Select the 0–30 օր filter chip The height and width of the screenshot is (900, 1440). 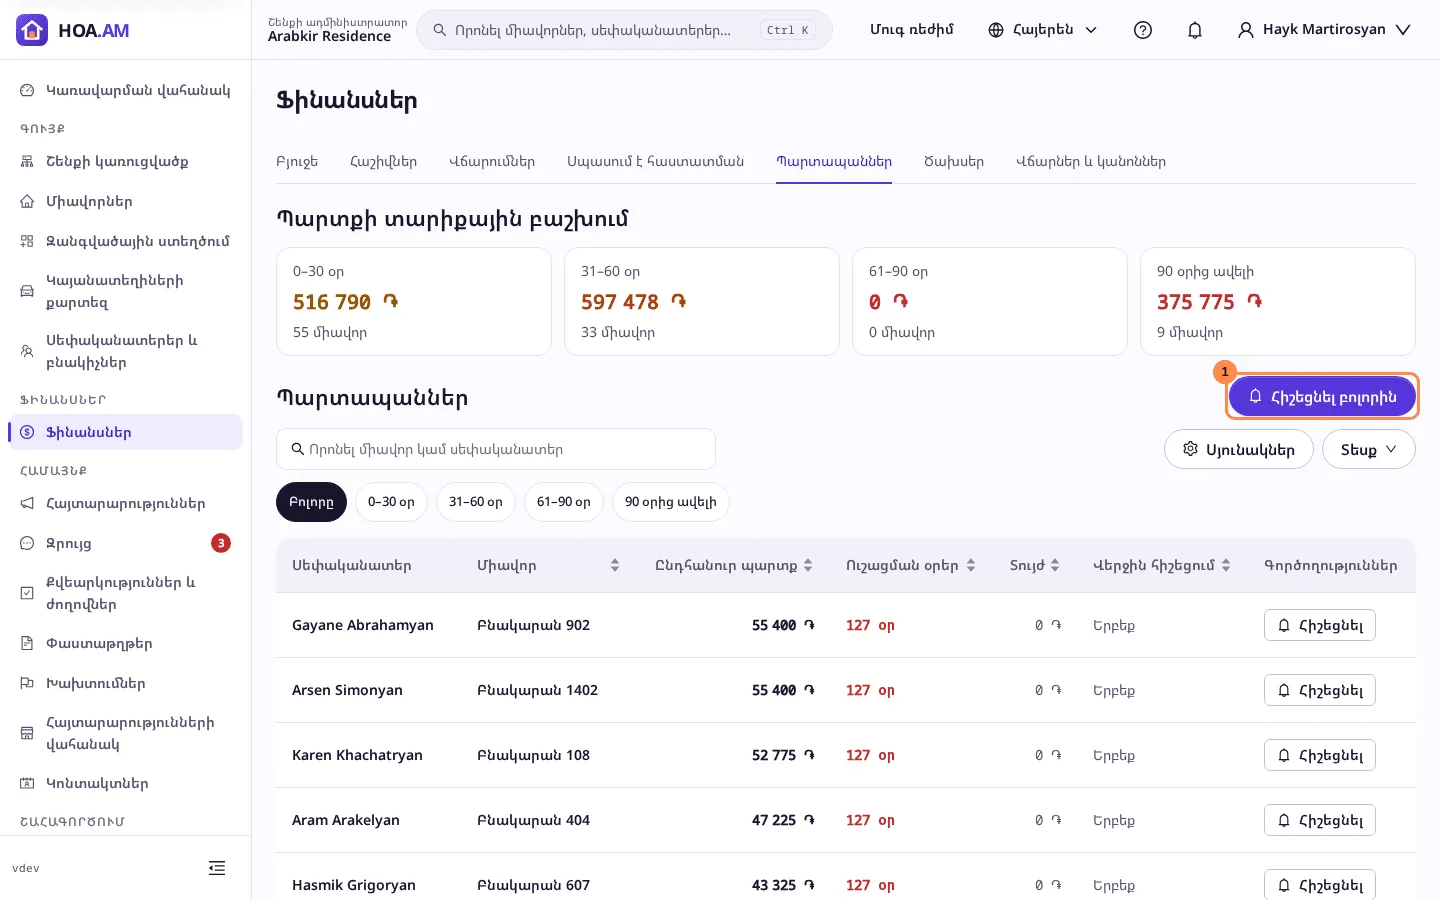pos(391,502)
